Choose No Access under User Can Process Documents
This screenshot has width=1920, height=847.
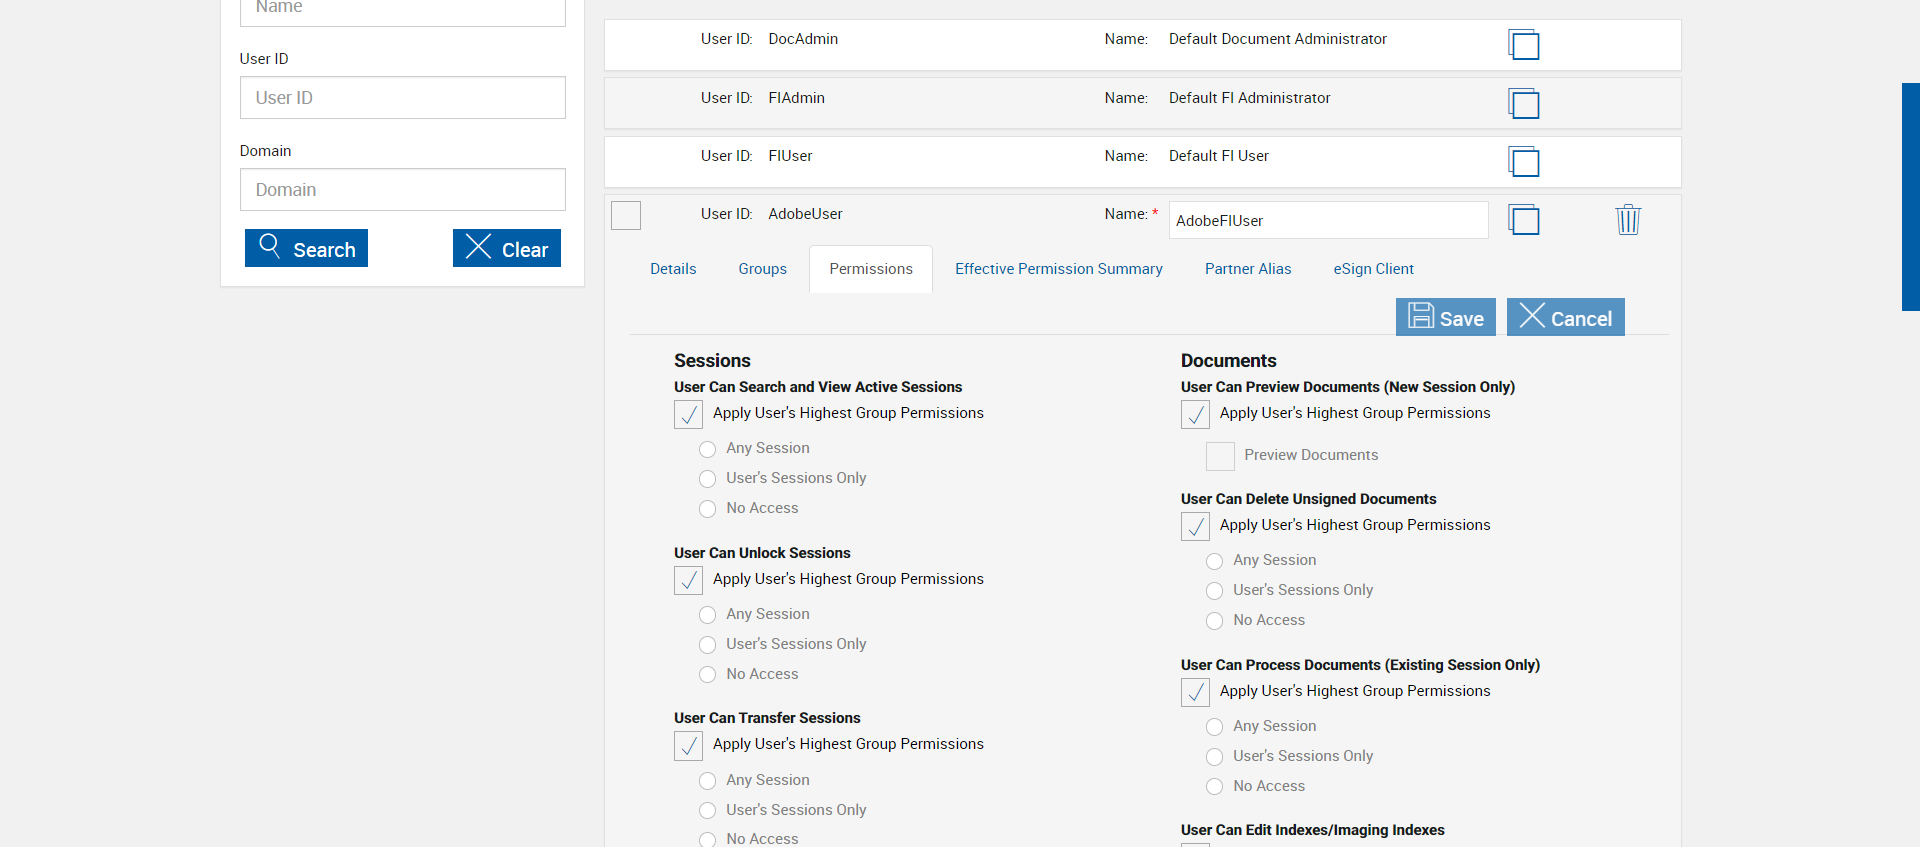(1214, 787)
